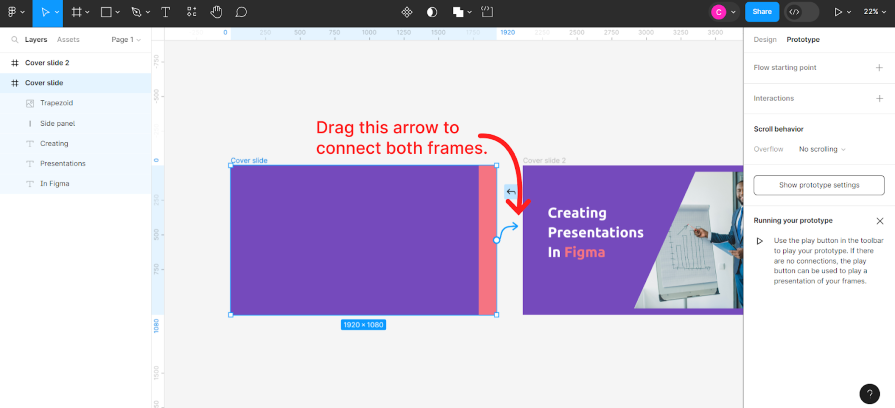Screen dimensions: 895x408
Task: Activate the Comment tool
Action: tap(241, 12)
